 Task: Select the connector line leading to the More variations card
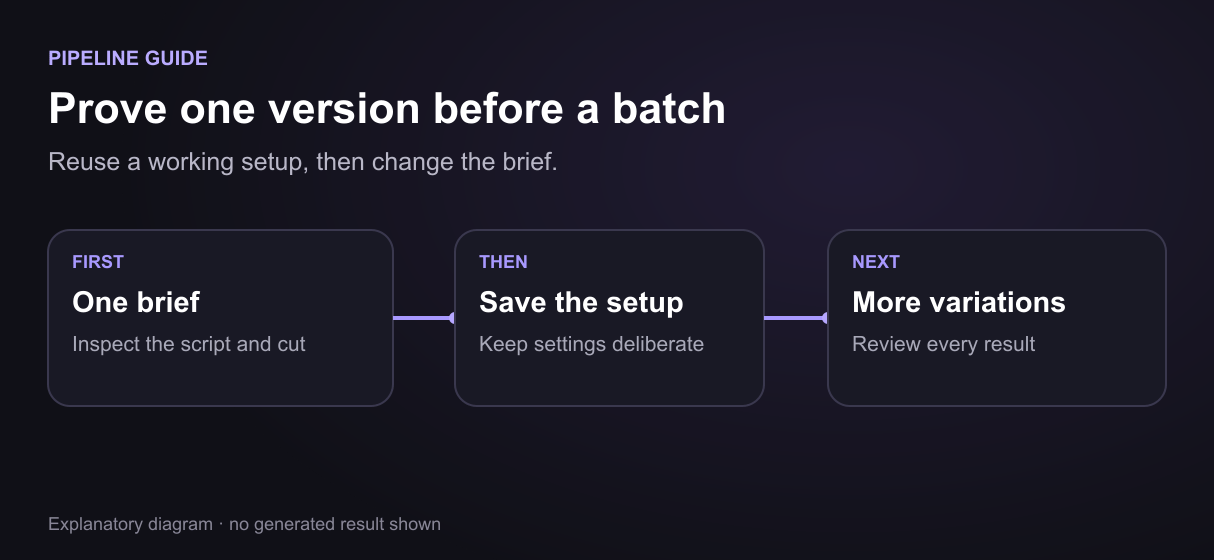pos(795,318)
